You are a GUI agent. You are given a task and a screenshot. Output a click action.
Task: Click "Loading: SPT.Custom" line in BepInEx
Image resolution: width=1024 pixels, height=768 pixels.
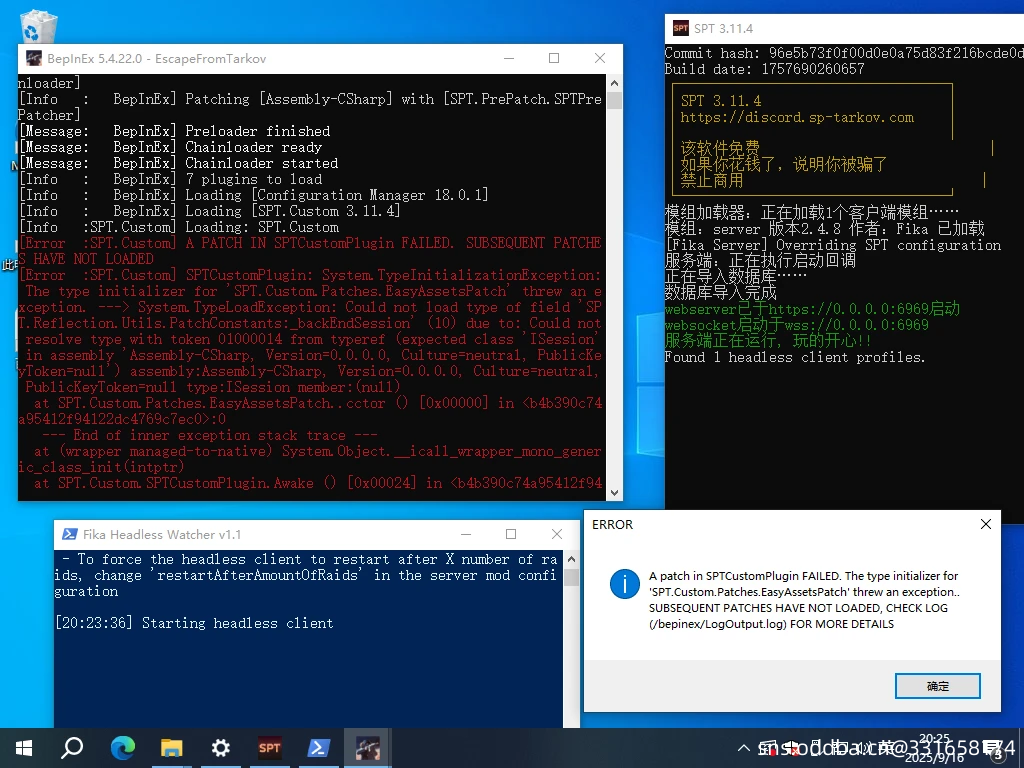tap(178, 227)
